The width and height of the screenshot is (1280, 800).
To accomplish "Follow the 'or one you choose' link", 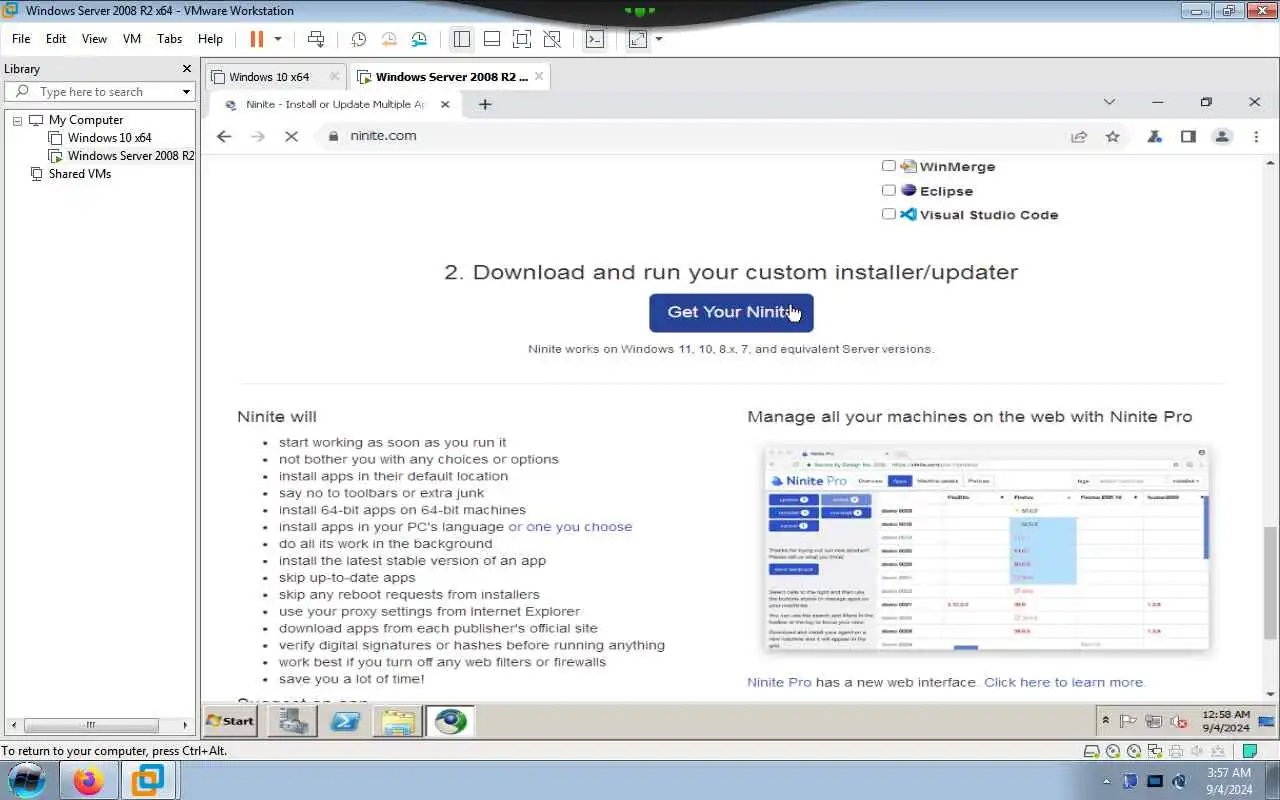I will point(570,527).
